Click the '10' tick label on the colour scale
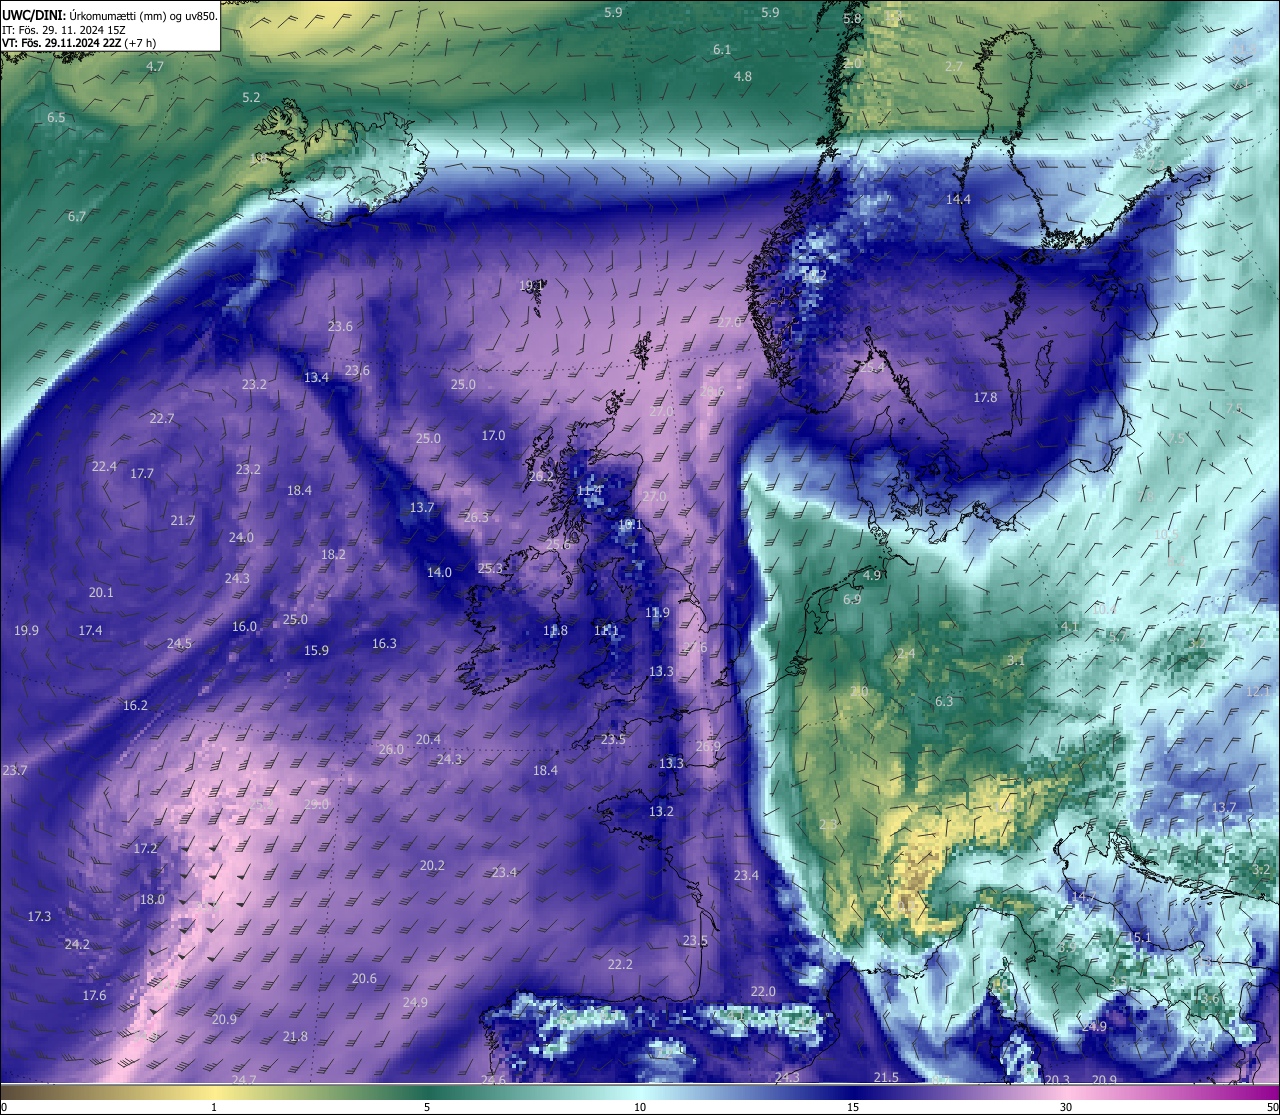This screenshot has width=1280, height=1115. (x=640, y=1107)
